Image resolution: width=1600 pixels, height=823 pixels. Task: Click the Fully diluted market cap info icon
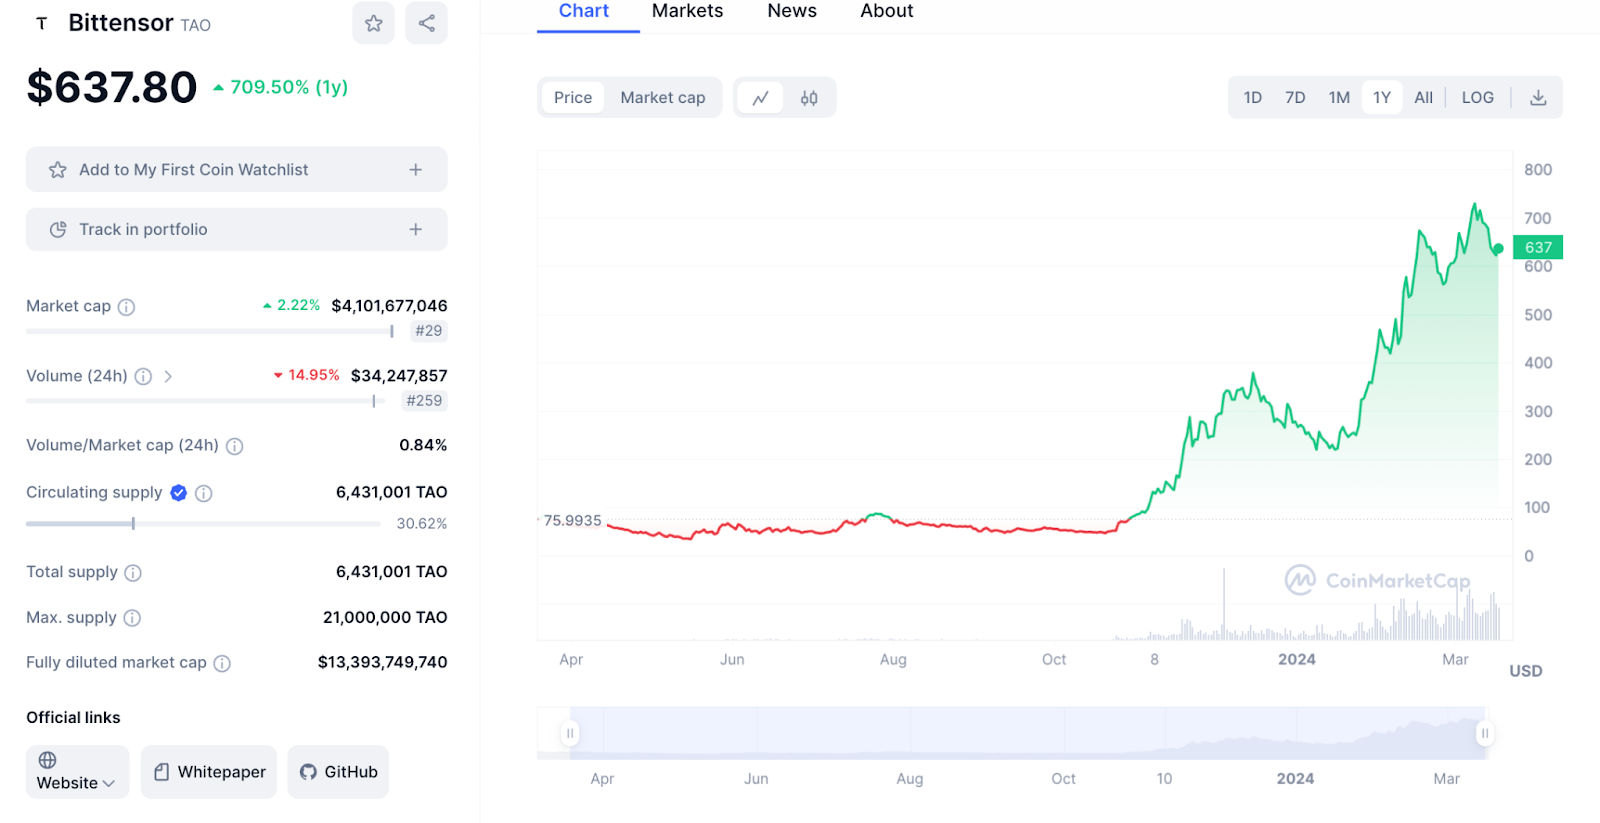pyautogui.click(x=222, y=663)
